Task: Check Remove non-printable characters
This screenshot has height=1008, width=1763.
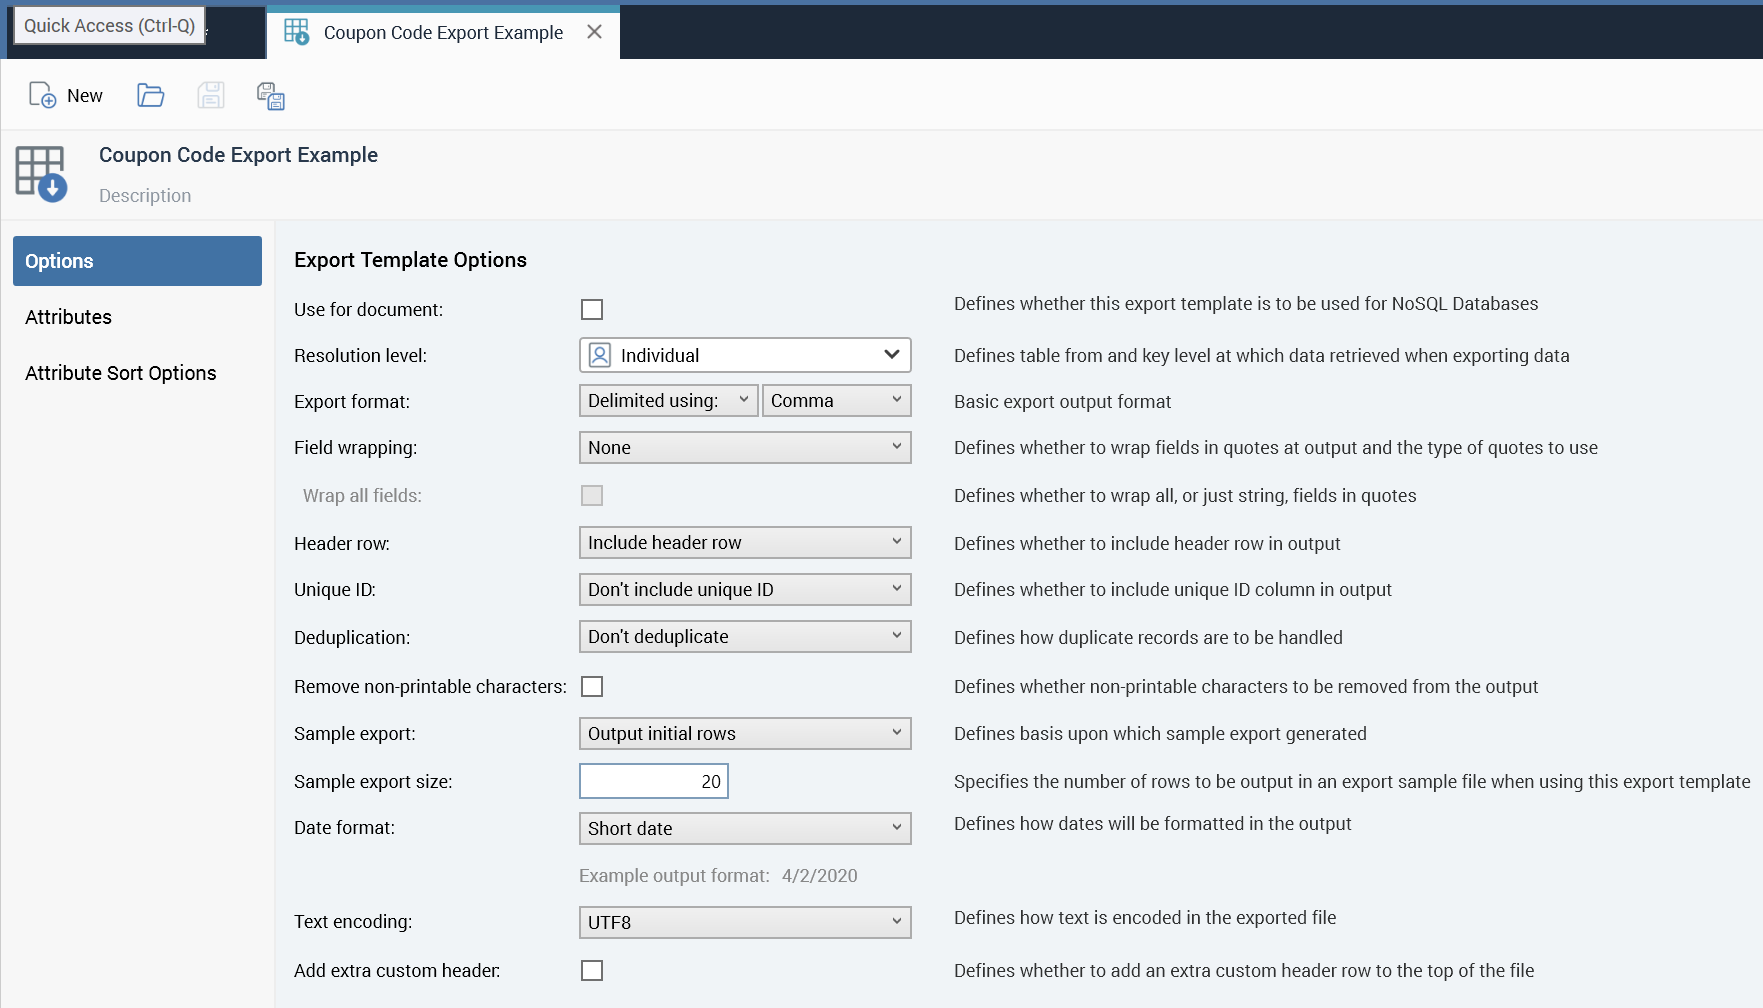Action: (x=592, y=687)
